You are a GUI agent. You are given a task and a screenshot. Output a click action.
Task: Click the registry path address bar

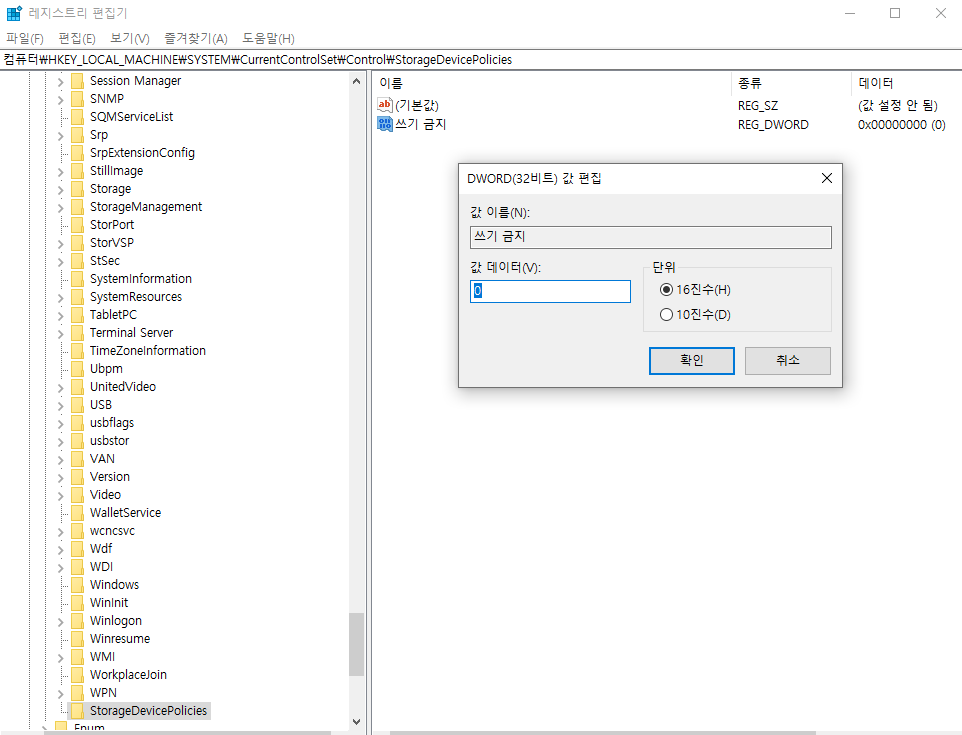[481, 60]
